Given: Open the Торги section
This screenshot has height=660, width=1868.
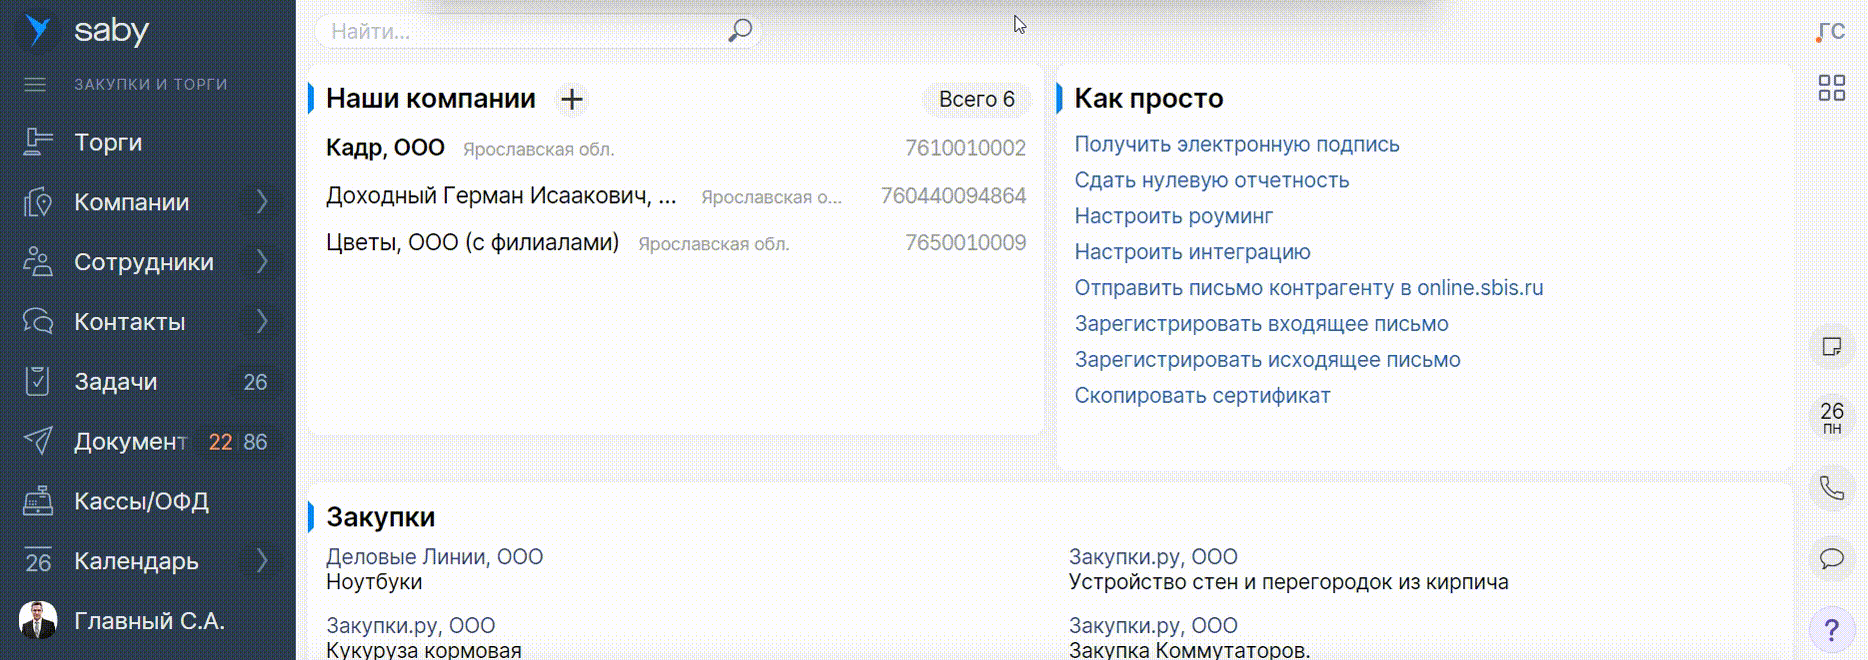Looking at the screenshot, I should pos(108,143).
